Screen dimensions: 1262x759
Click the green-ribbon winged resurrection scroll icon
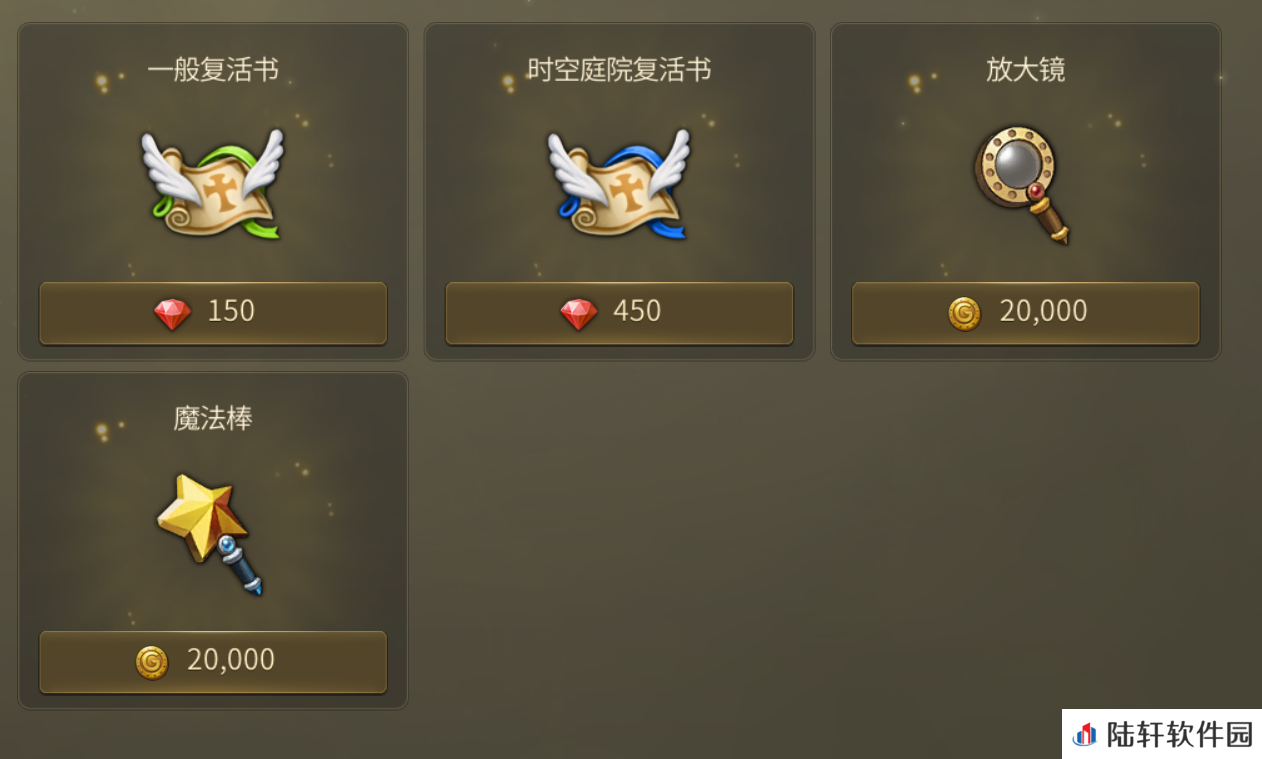(213, 184)
